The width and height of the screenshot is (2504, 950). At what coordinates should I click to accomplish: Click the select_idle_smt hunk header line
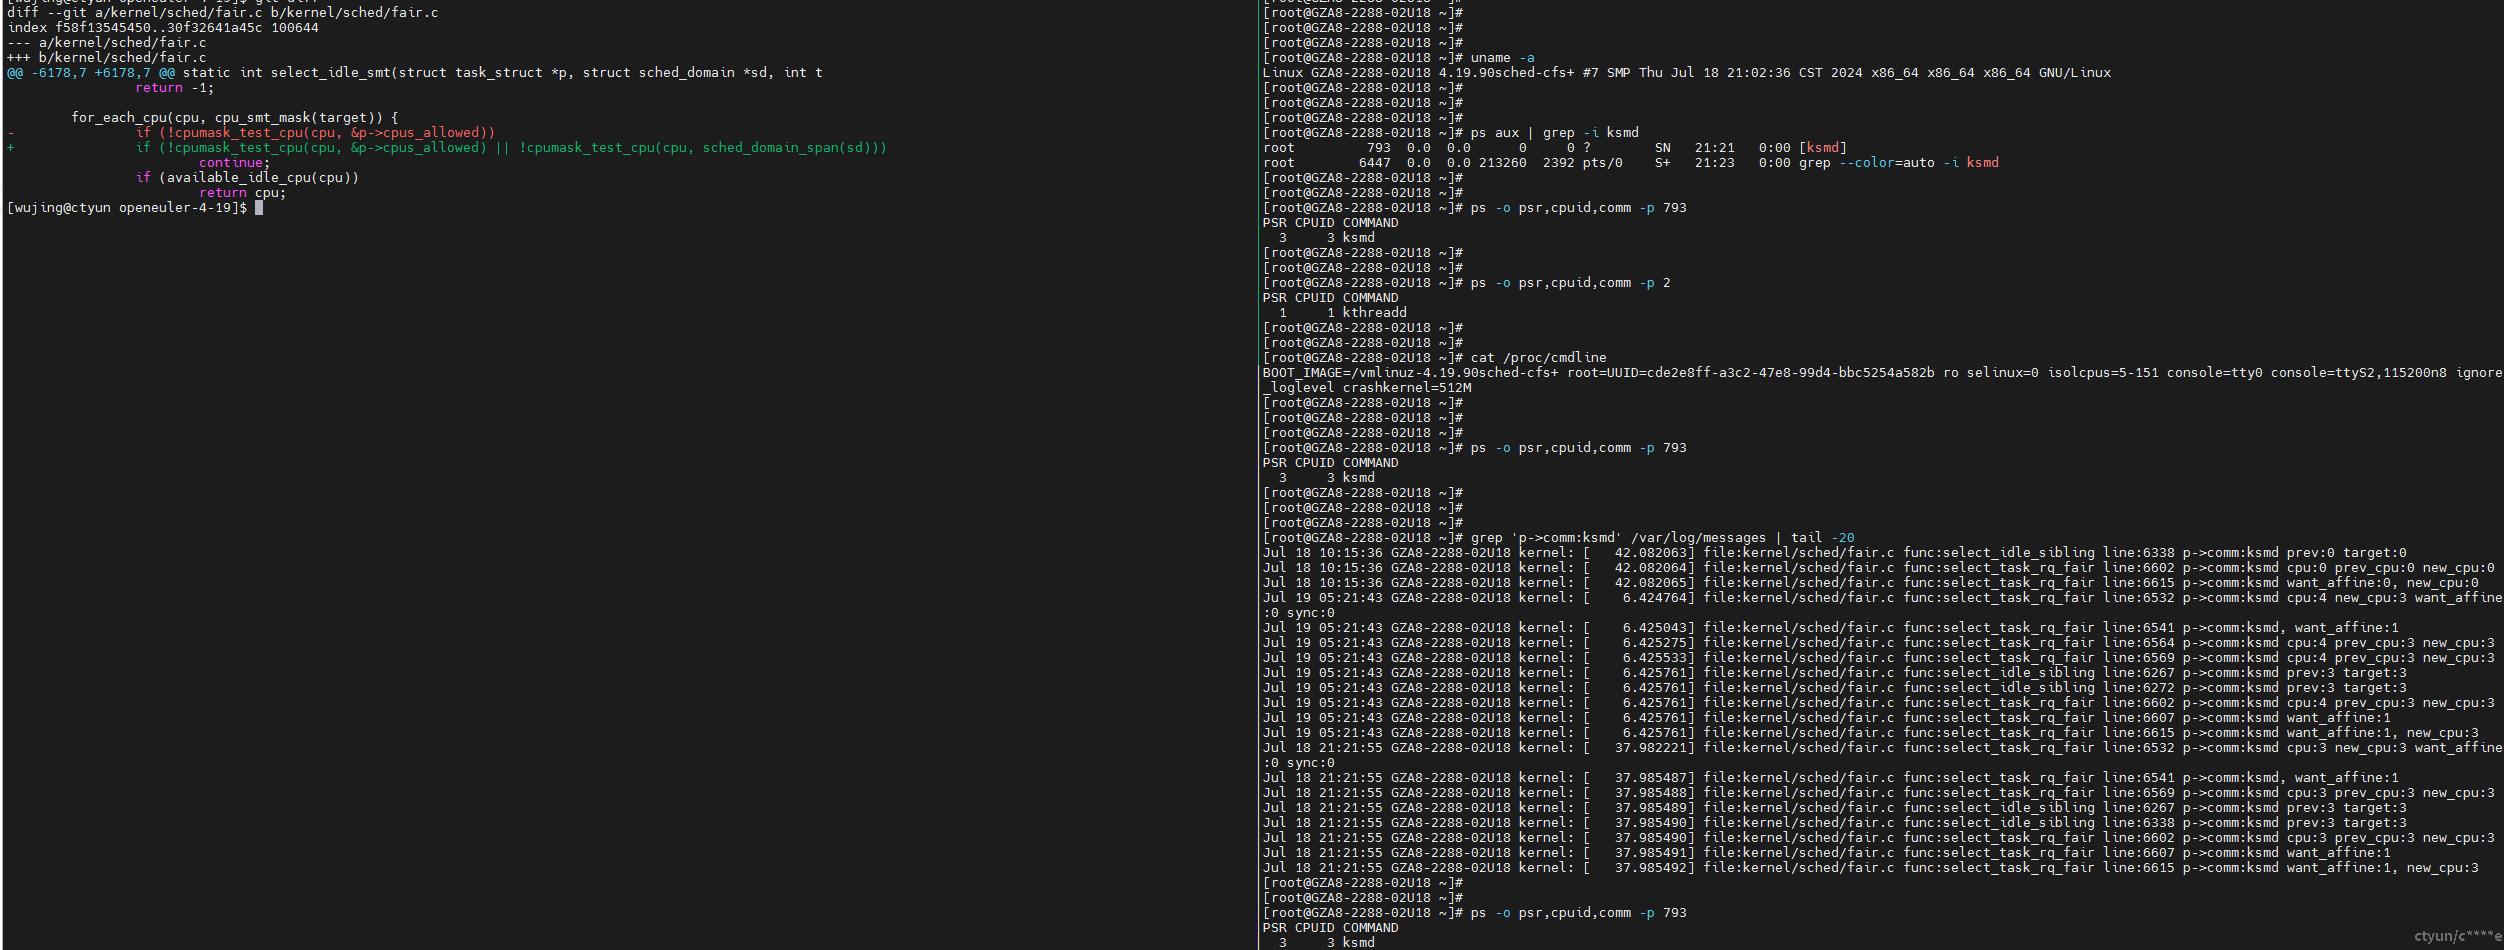(x=415, y=73)
